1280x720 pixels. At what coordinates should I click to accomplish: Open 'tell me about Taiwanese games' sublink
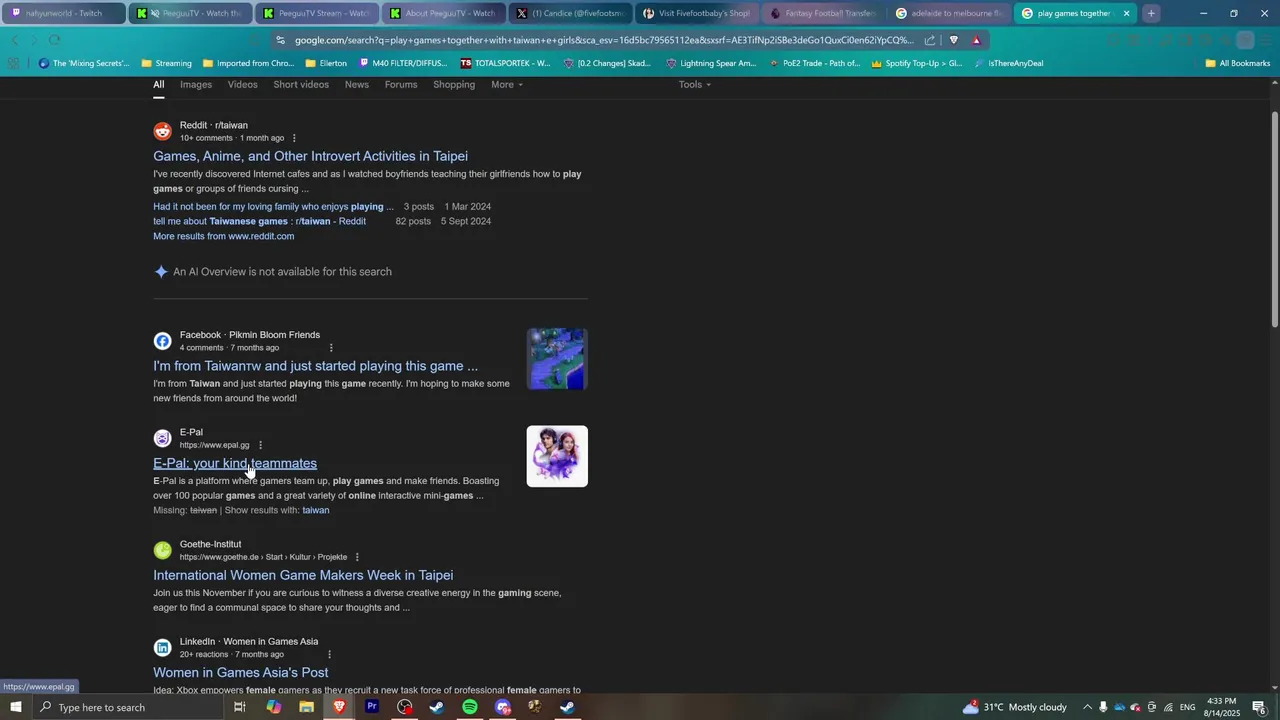[x=259, y=221]
